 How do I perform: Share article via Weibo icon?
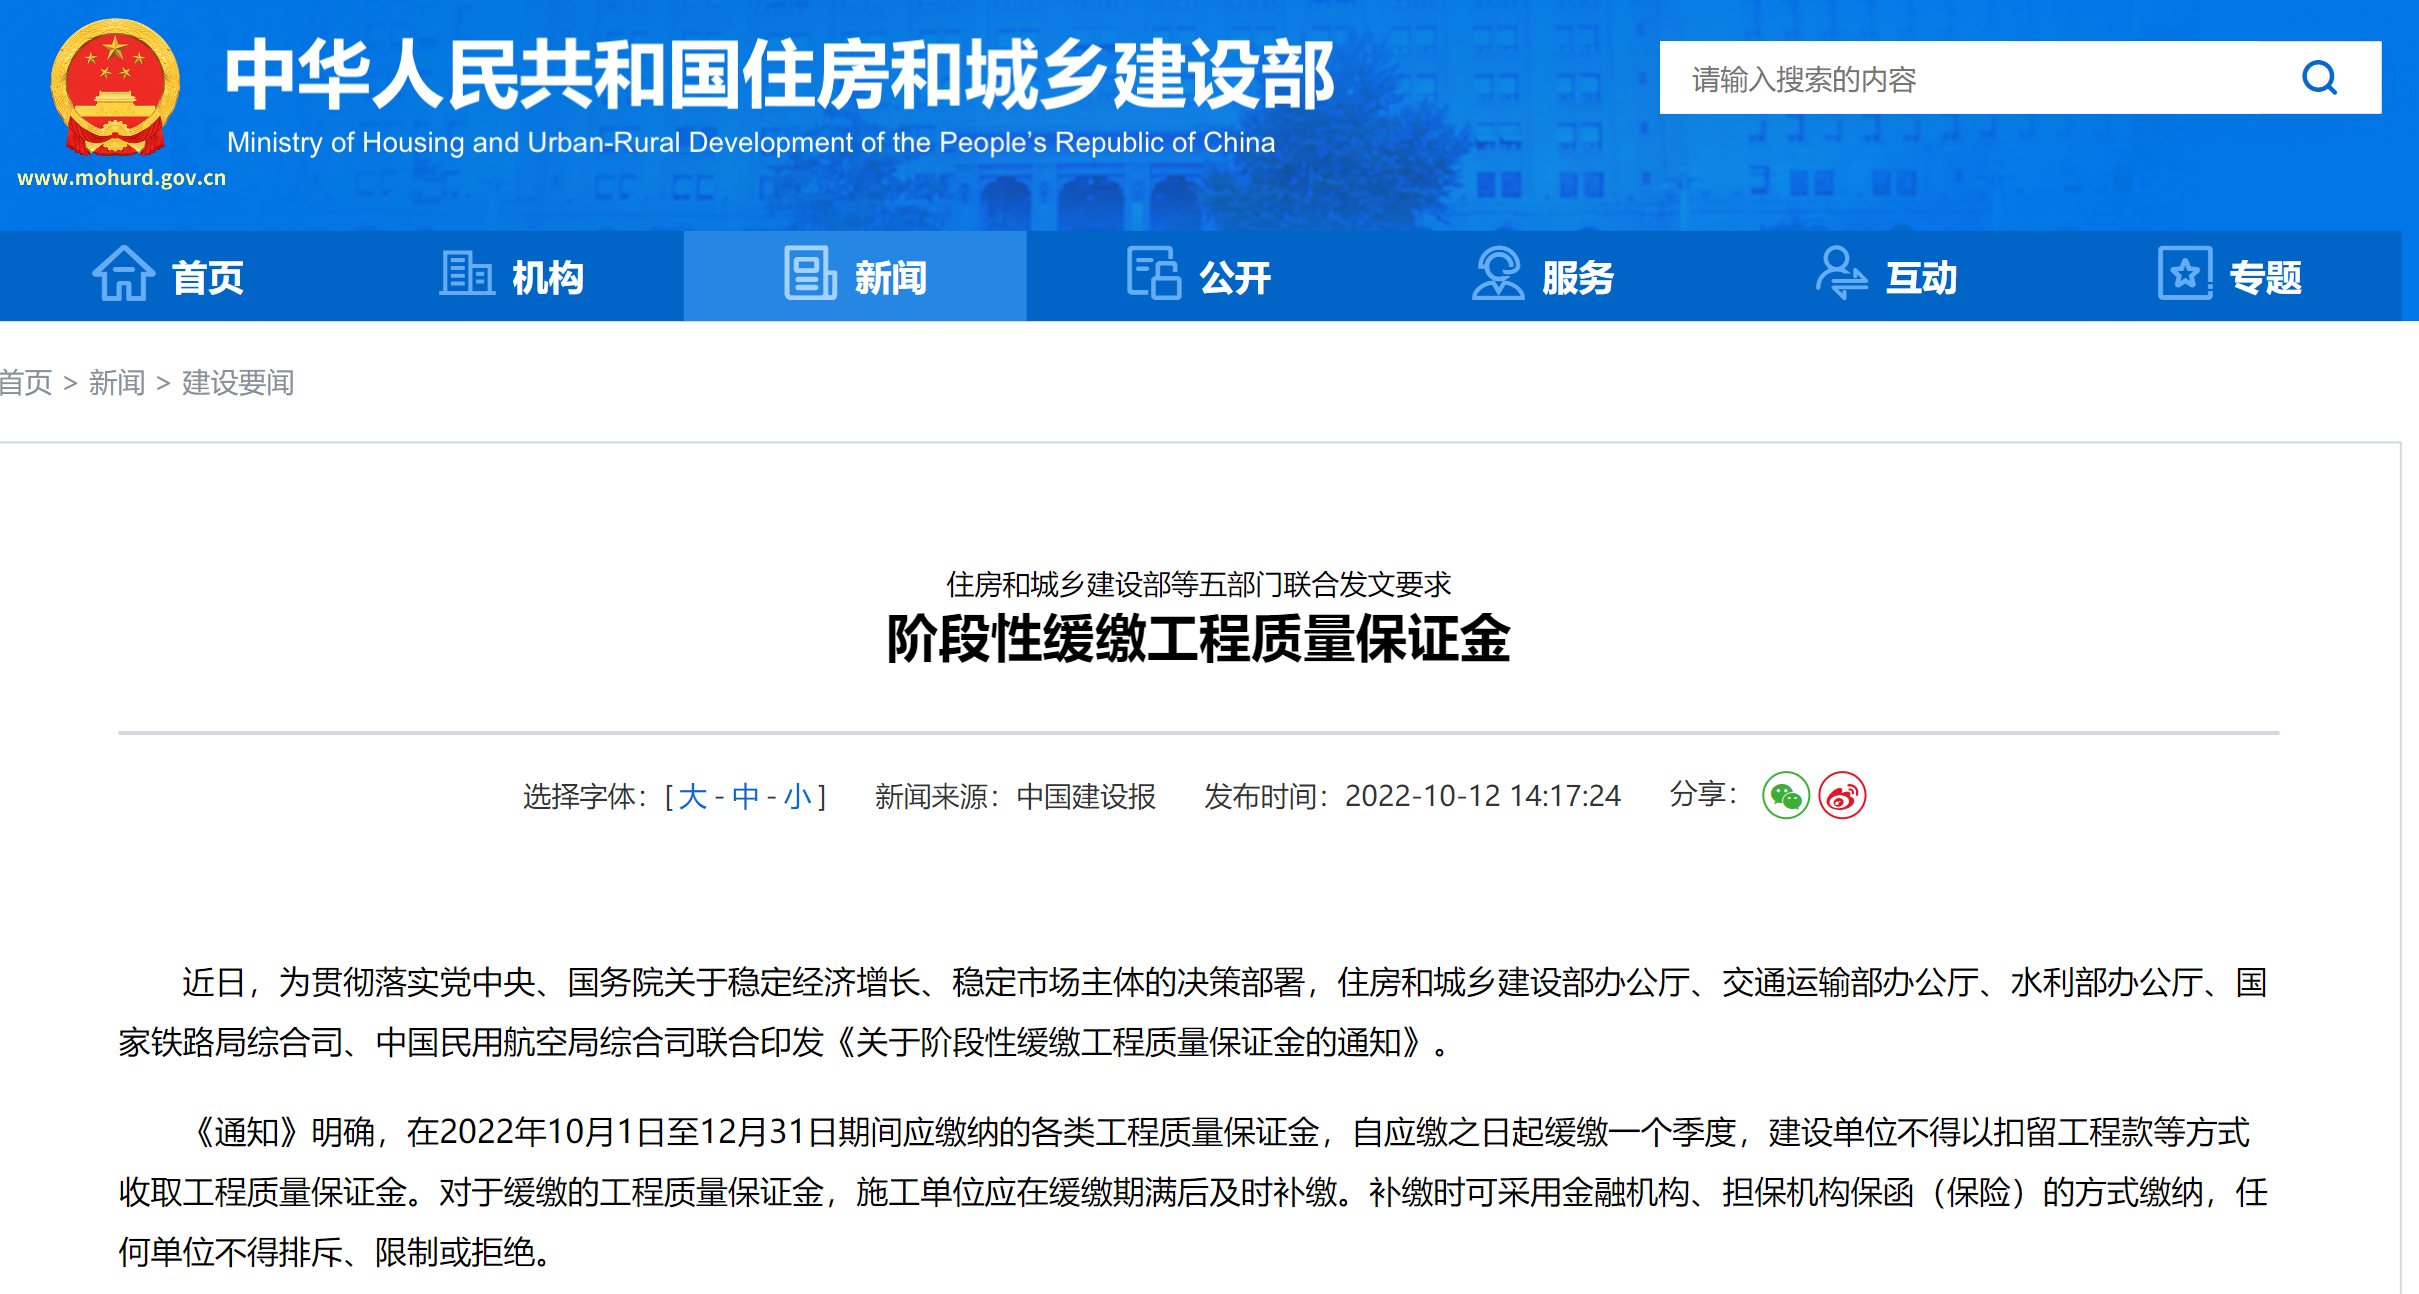1842,796
